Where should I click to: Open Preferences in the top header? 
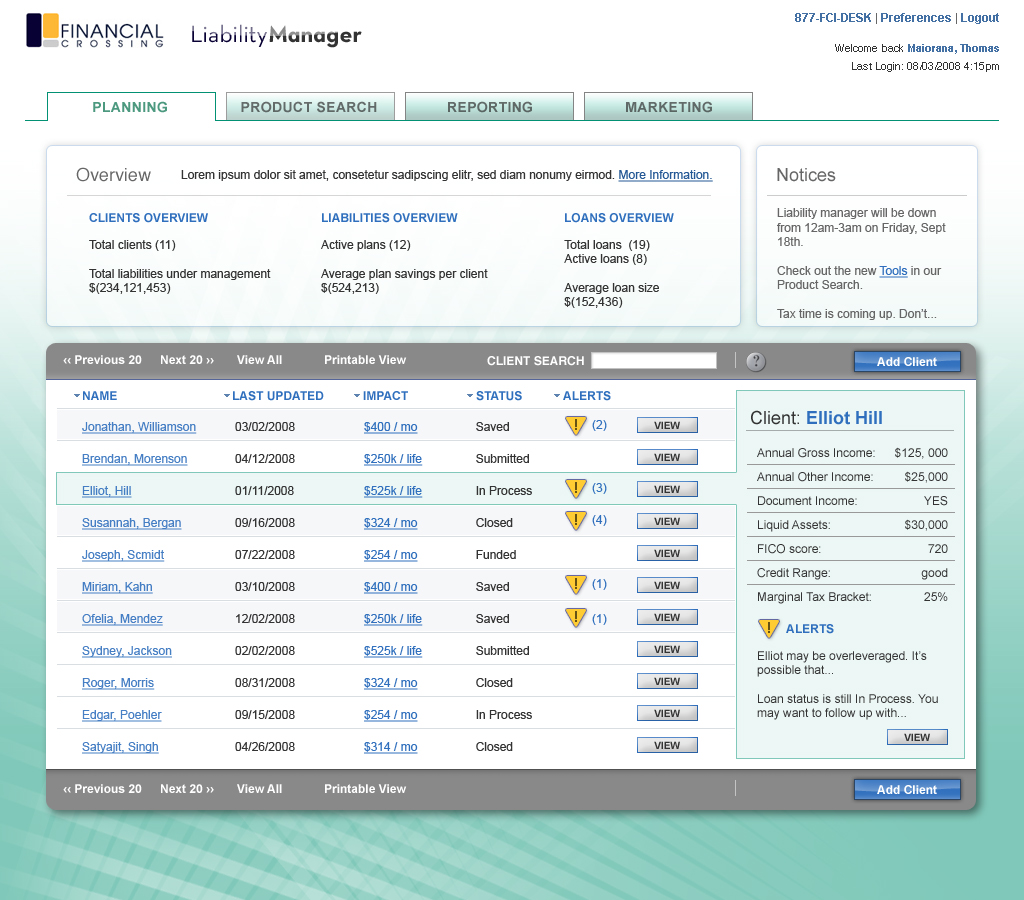pyautogui.click(x=915, y=18)
